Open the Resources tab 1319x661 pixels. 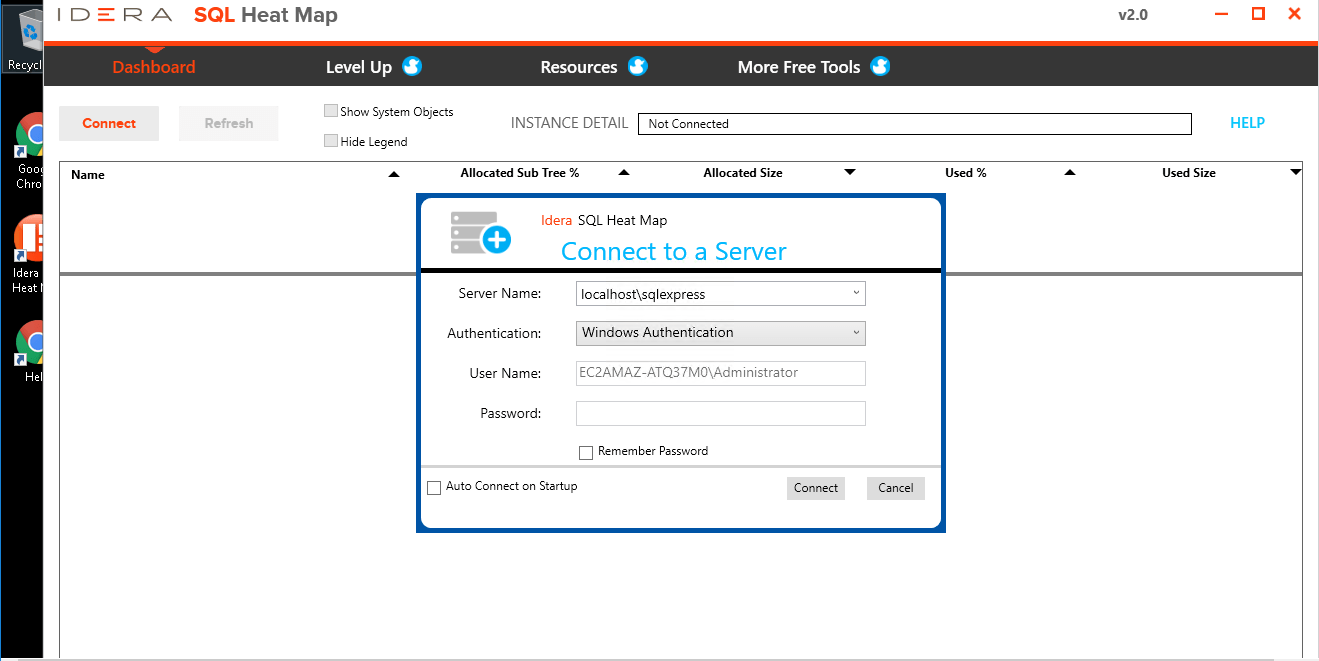[578, 67]
